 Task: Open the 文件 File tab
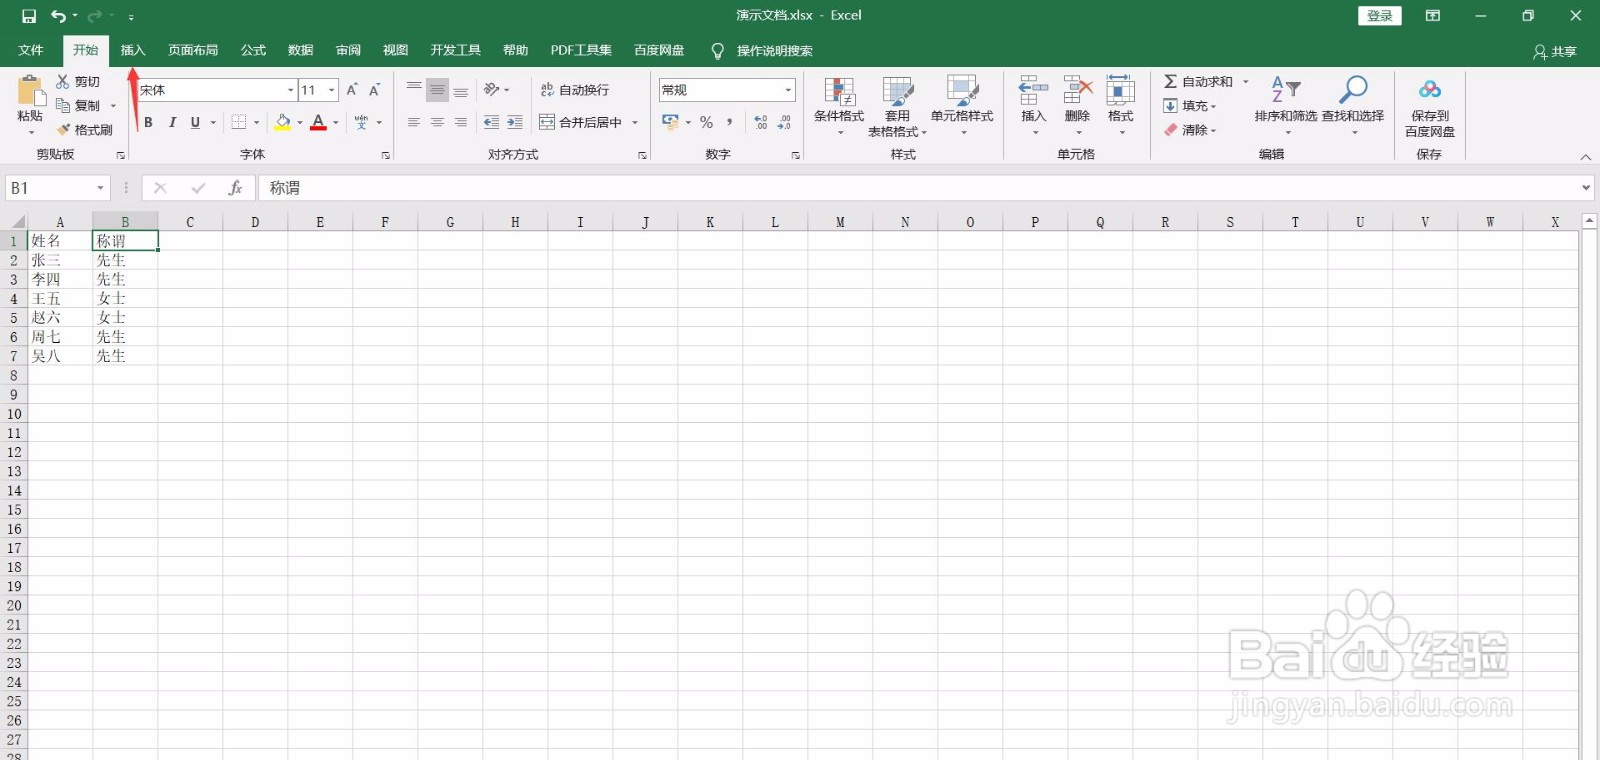tap(31, 50)
